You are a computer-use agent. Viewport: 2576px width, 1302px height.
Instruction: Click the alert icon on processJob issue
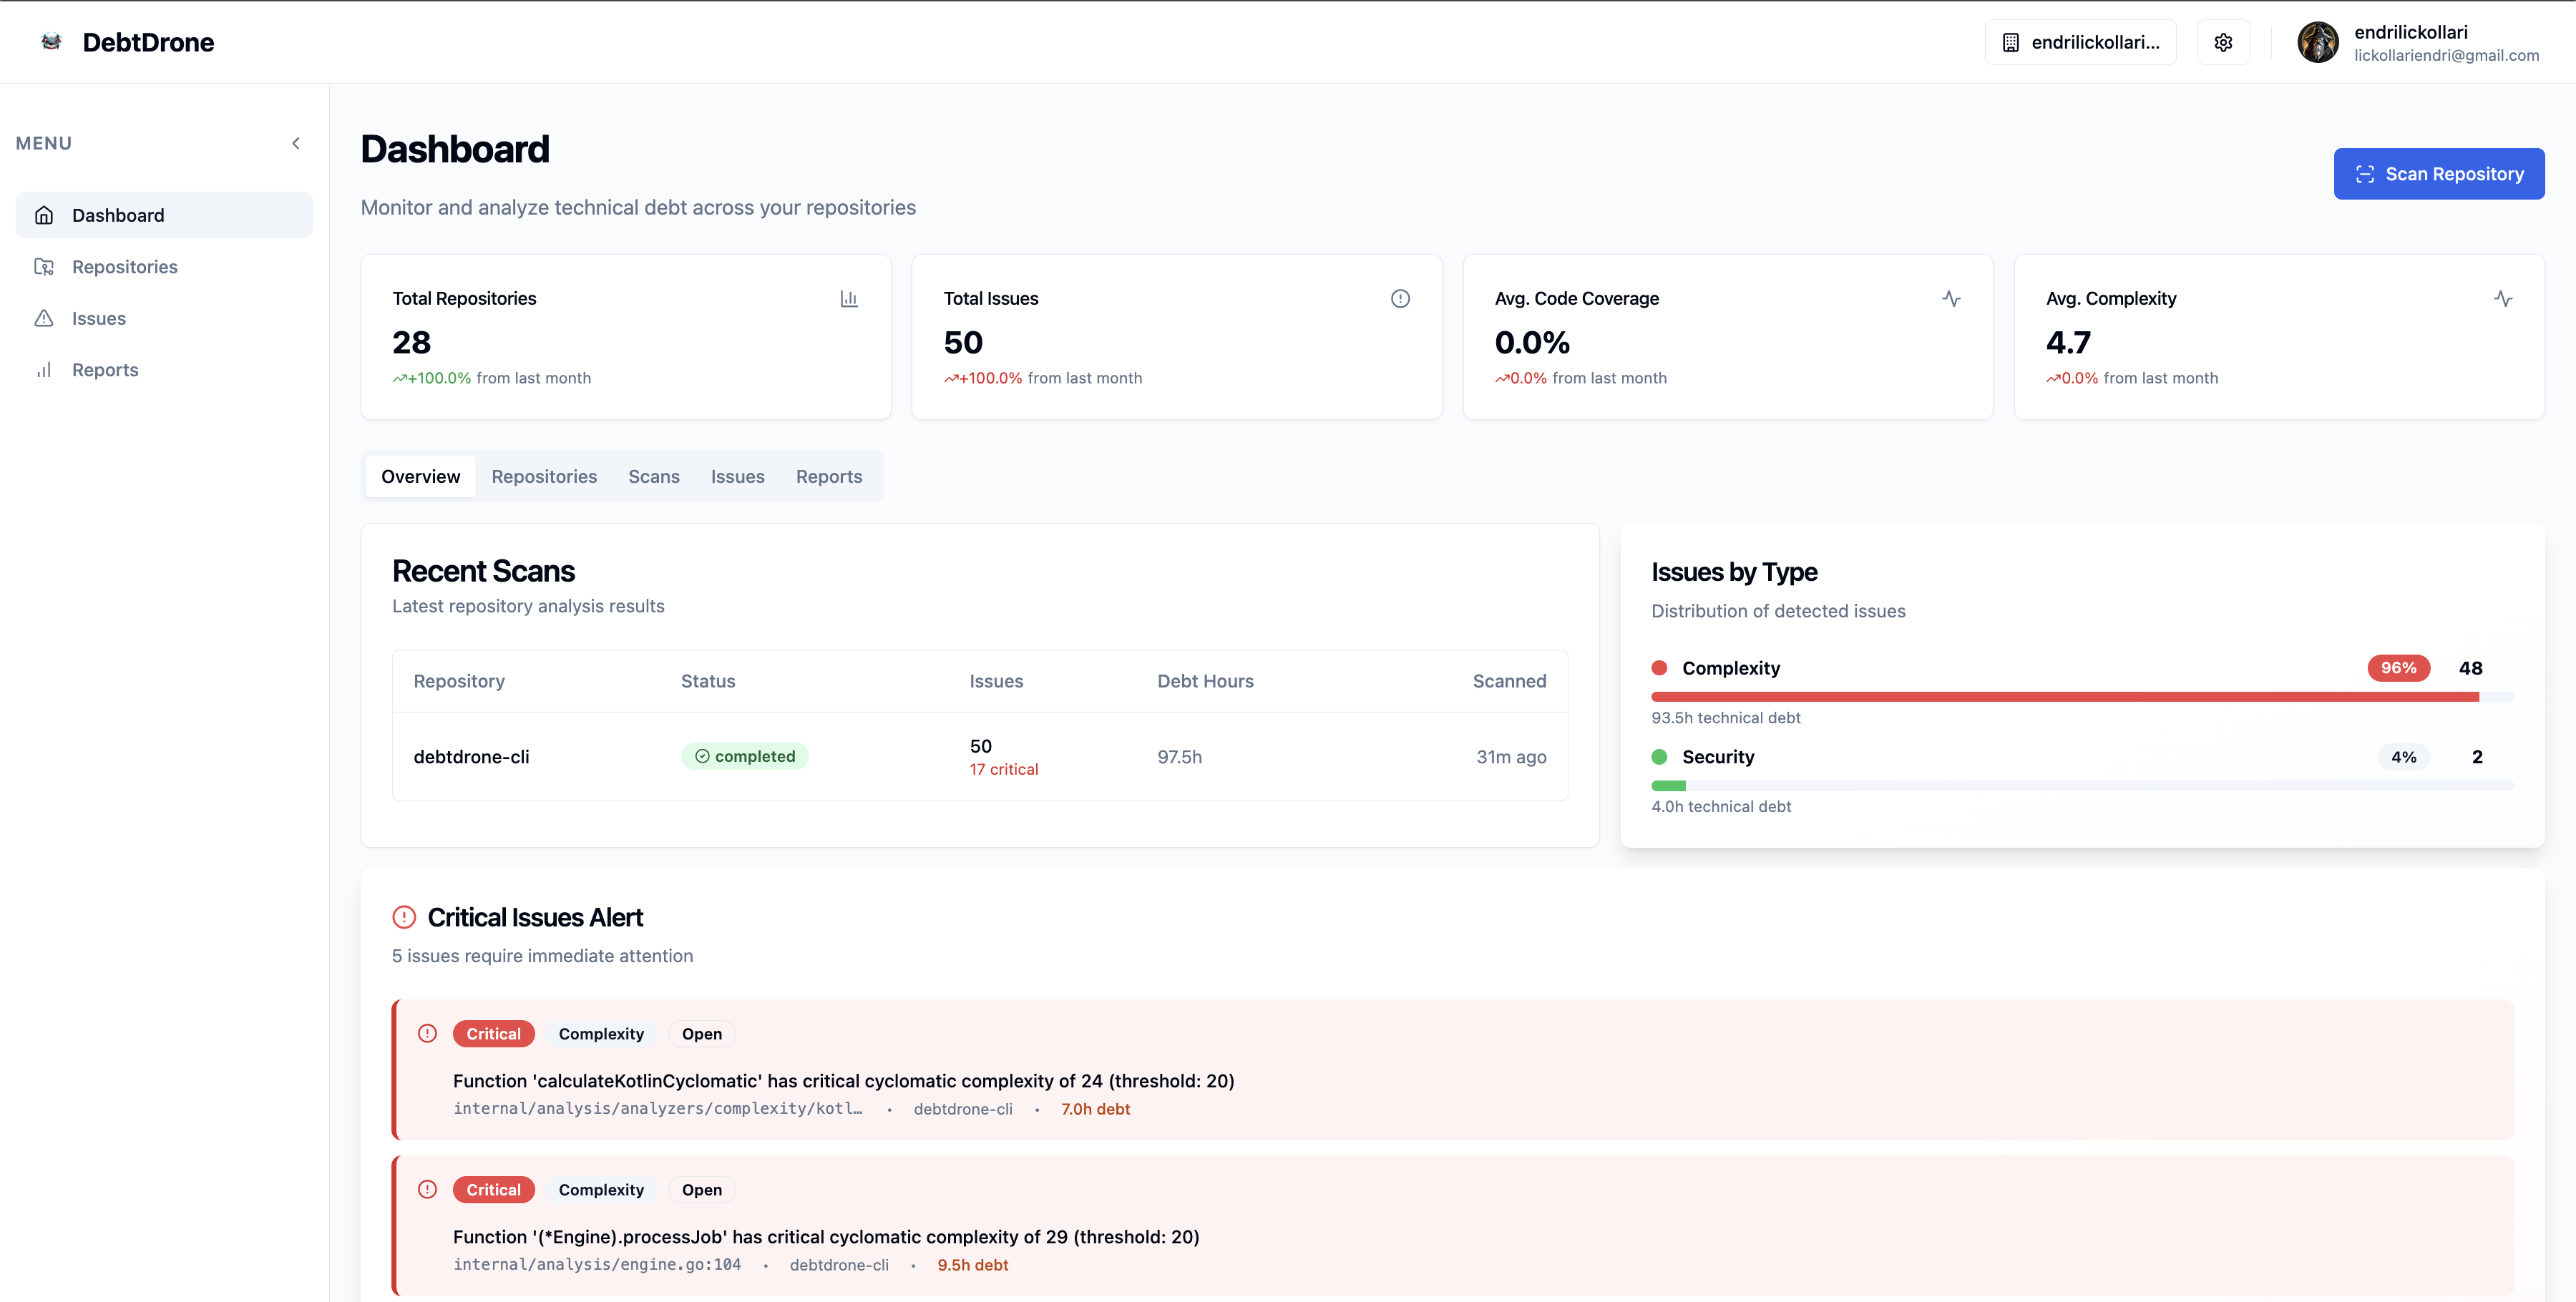click(427, 1189)
